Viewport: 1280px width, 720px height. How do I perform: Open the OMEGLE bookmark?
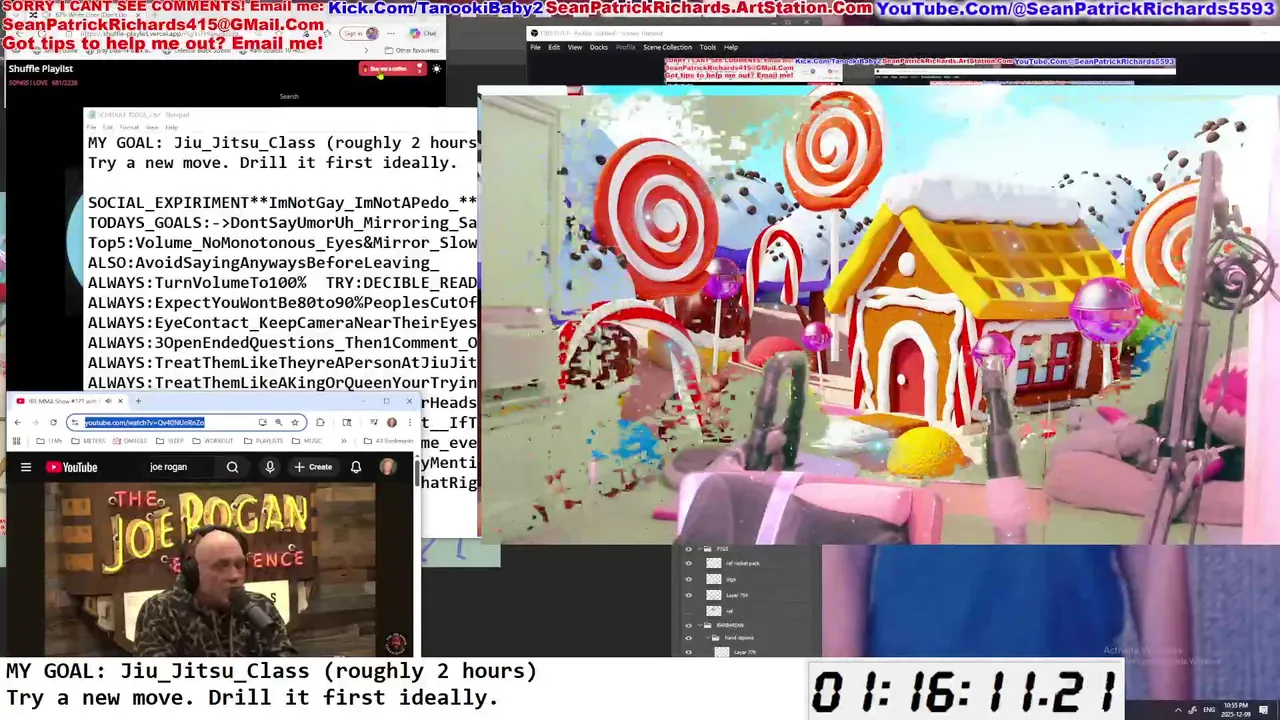tap(129, 441)
